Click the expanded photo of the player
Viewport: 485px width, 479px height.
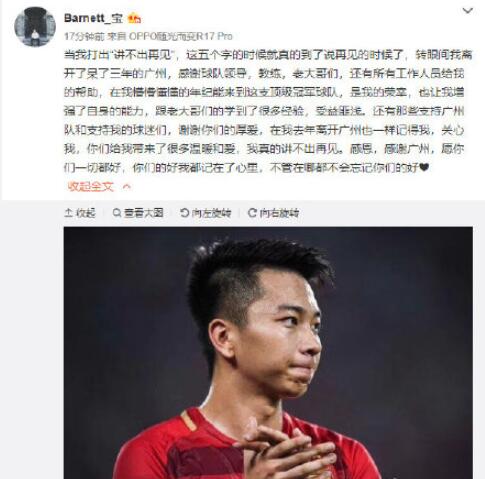pos(268,353)
